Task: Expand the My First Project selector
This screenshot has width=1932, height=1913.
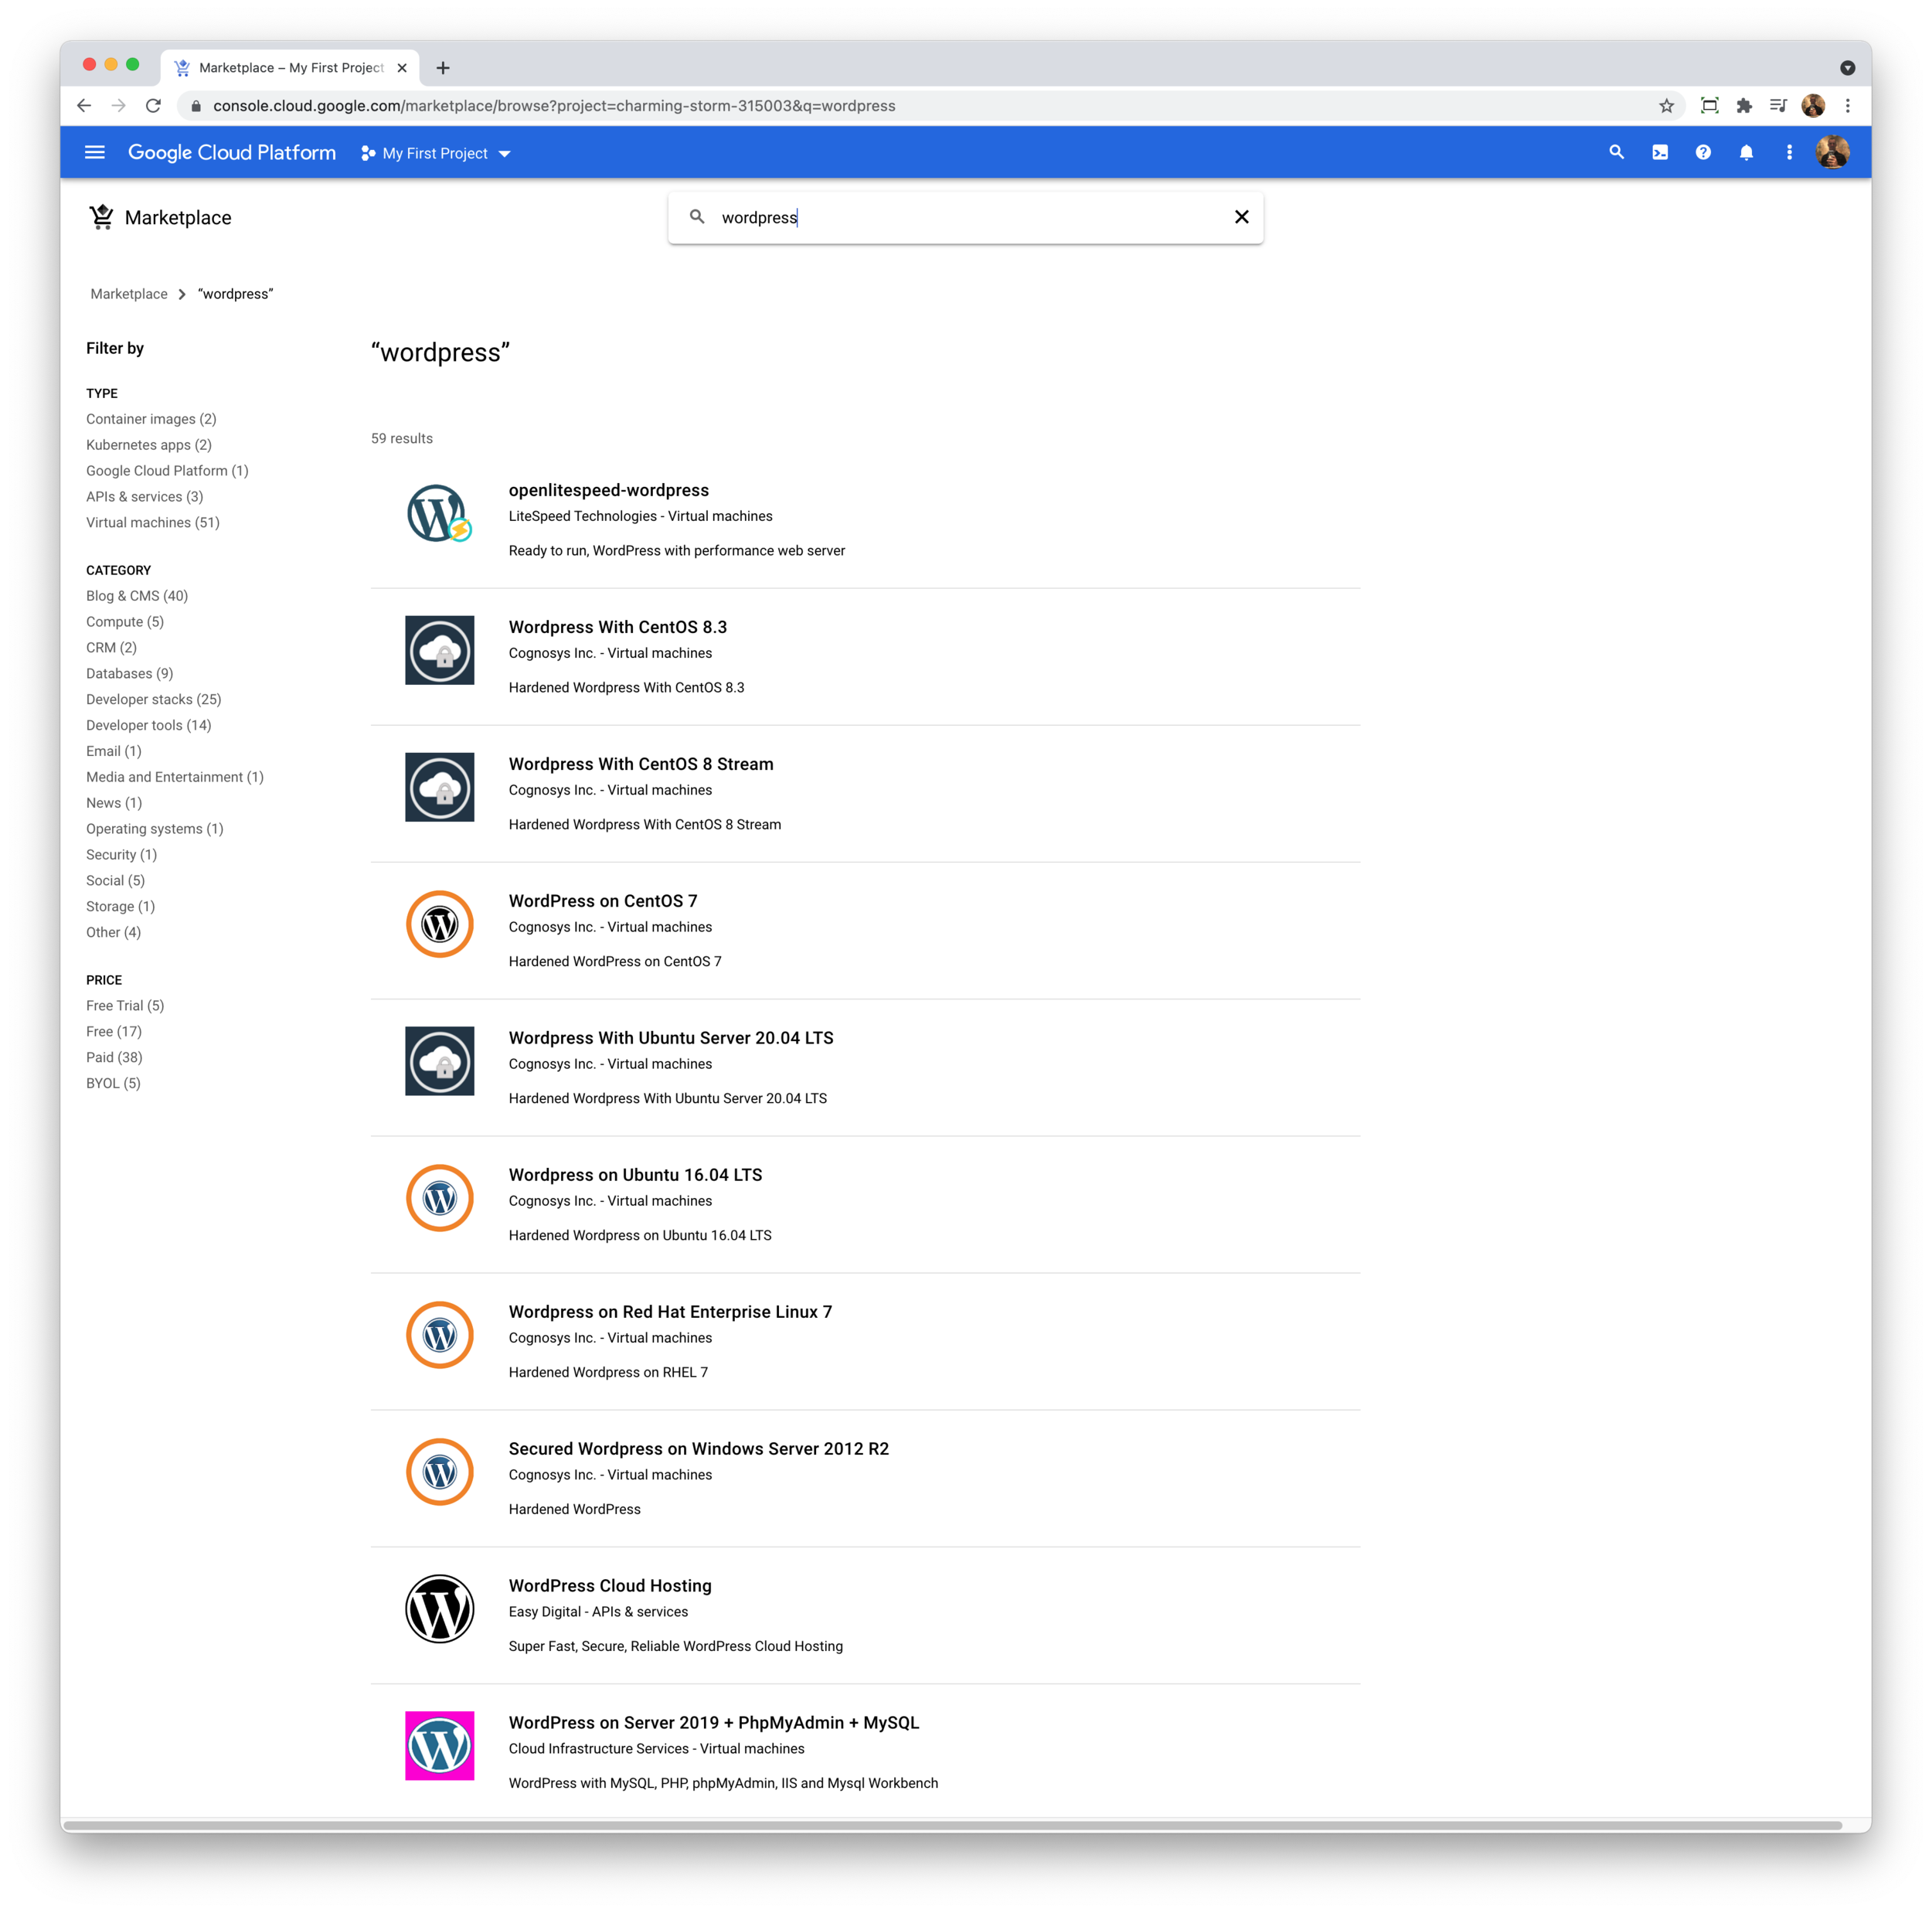Action: (x=436, y=153)
